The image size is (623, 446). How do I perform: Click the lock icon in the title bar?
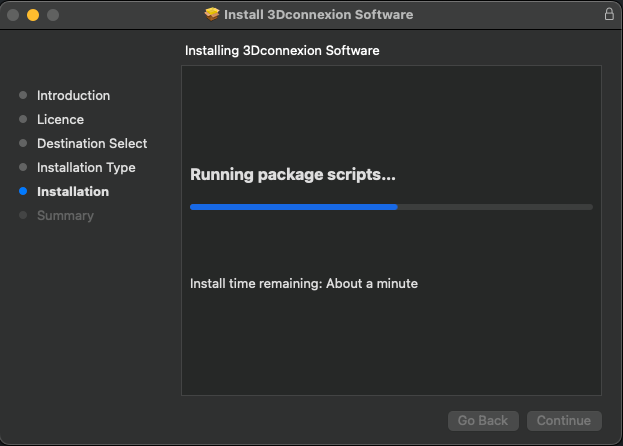[609, 15]
